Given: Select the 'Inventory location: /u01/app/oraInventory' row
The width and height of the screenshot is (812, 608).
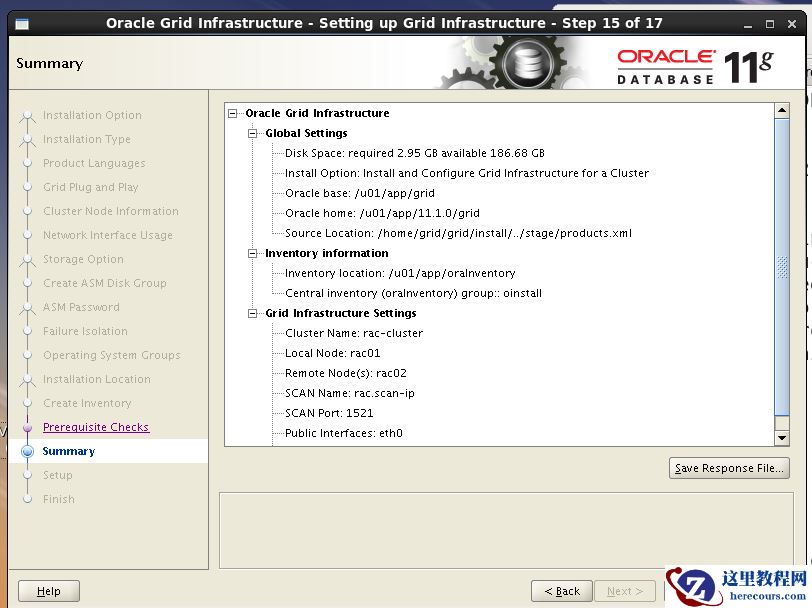Looking at the screenshot, I should [x=400, y=273].
